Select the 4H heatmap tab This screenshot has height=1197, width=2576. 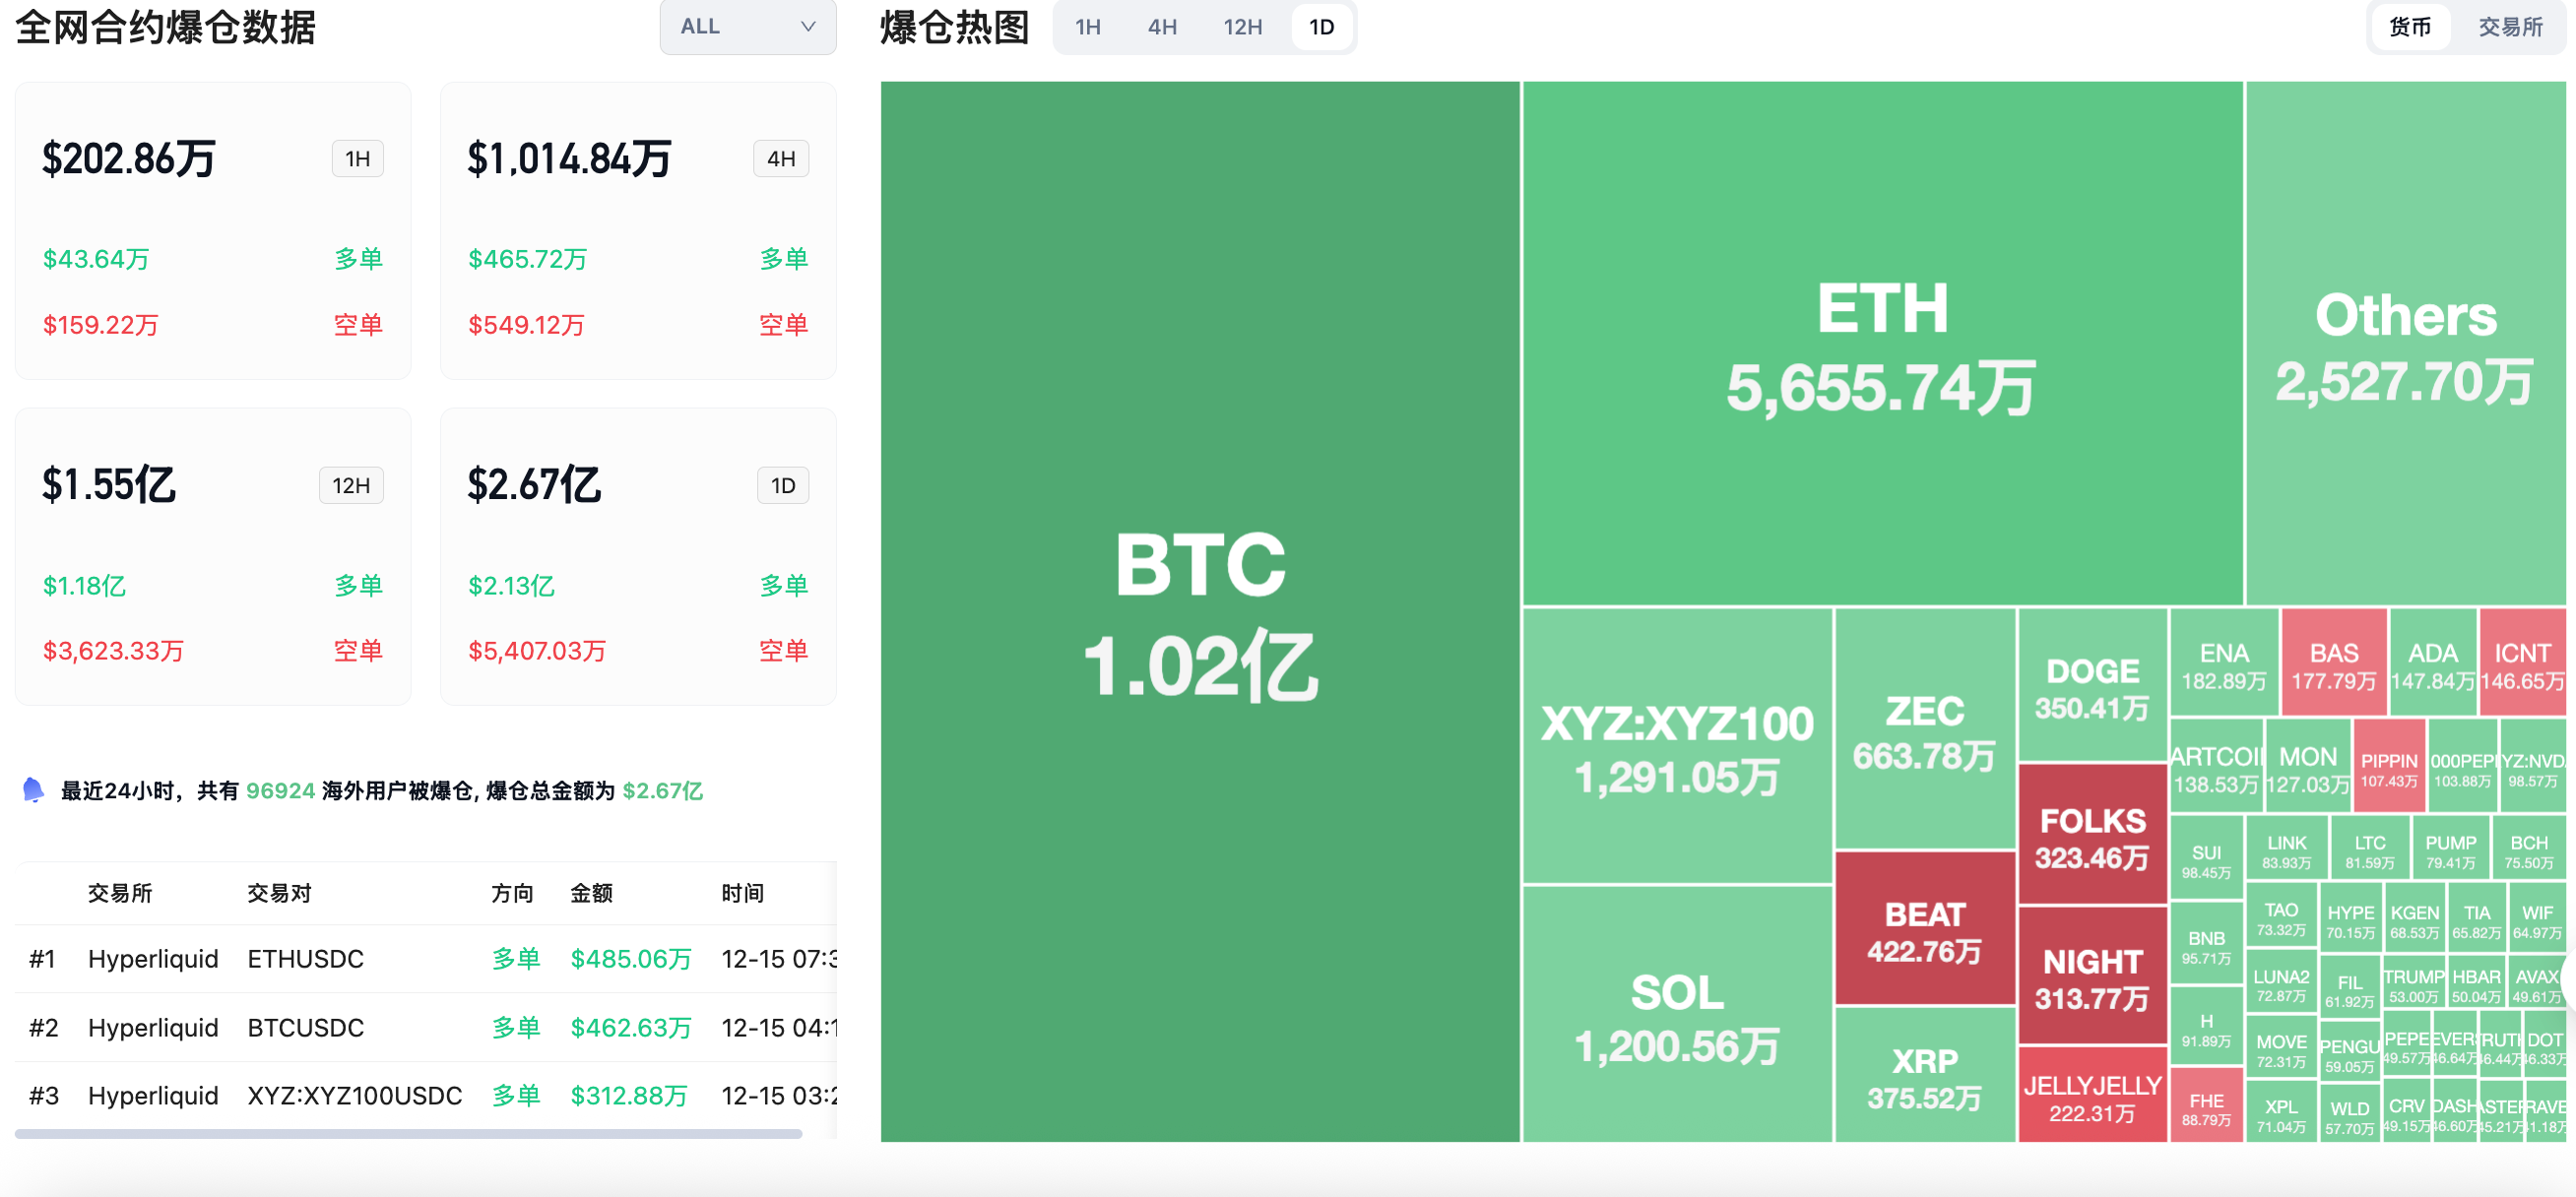coord(1161,27)
